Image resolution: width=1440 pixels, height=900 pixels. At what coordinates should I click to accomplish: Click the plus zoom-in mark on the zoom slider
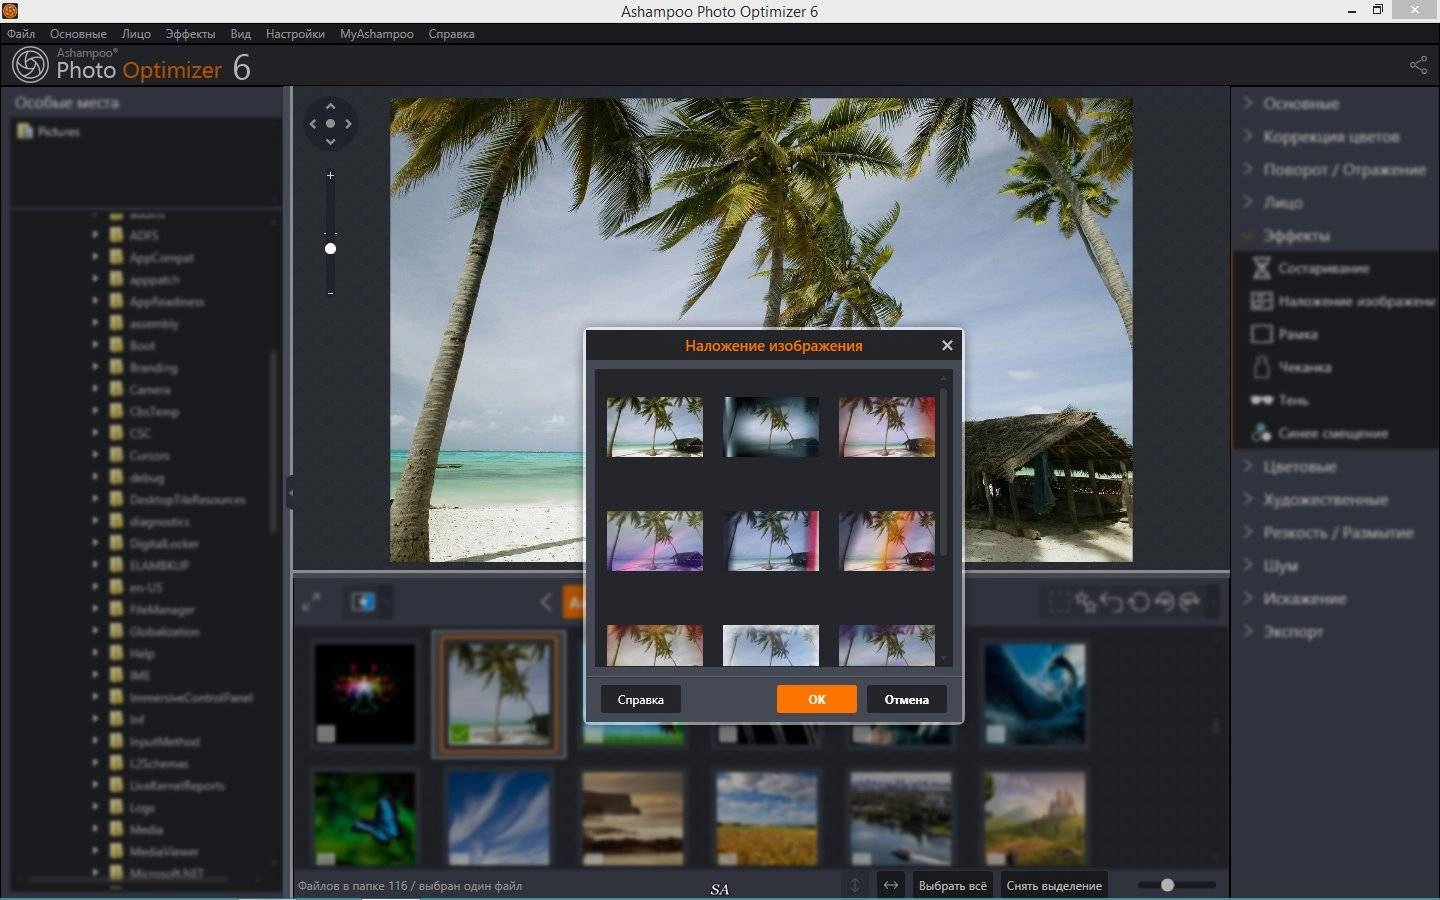[x=330, y=175]
